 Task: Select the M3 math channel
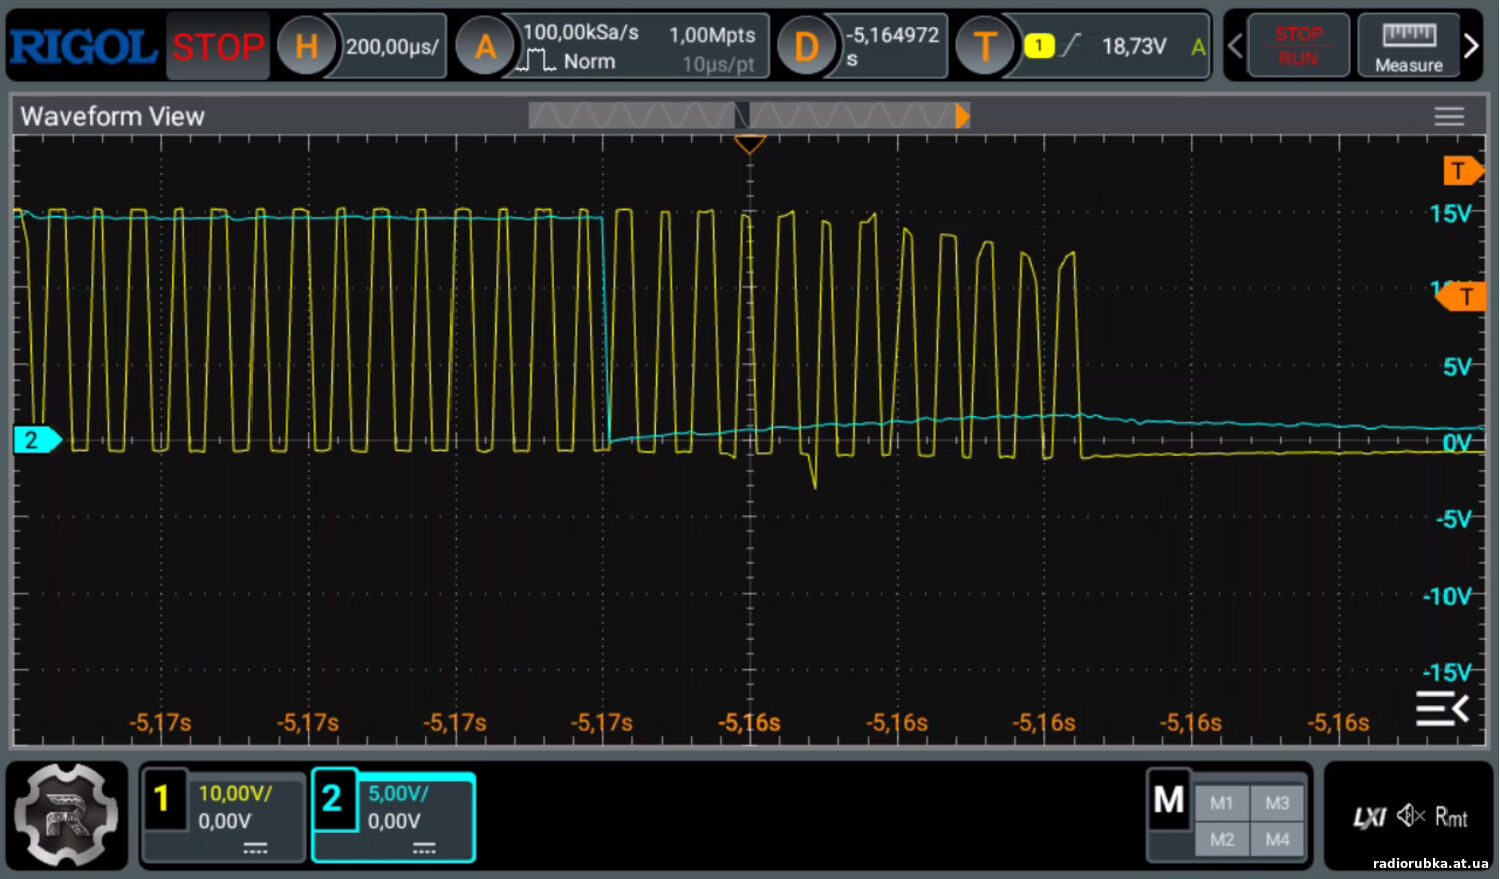click(1277, 803)
